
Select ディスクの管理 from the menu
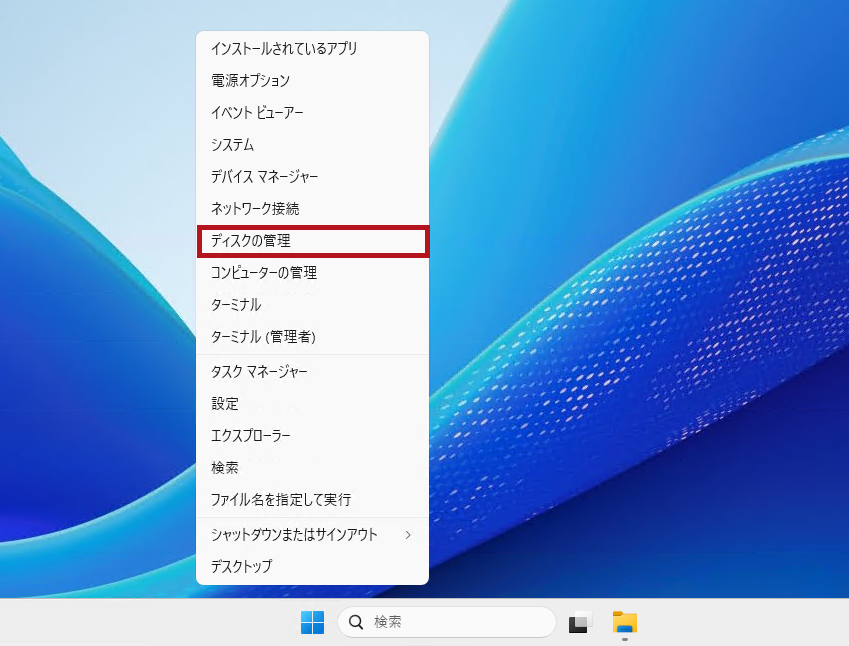(312, 241)
